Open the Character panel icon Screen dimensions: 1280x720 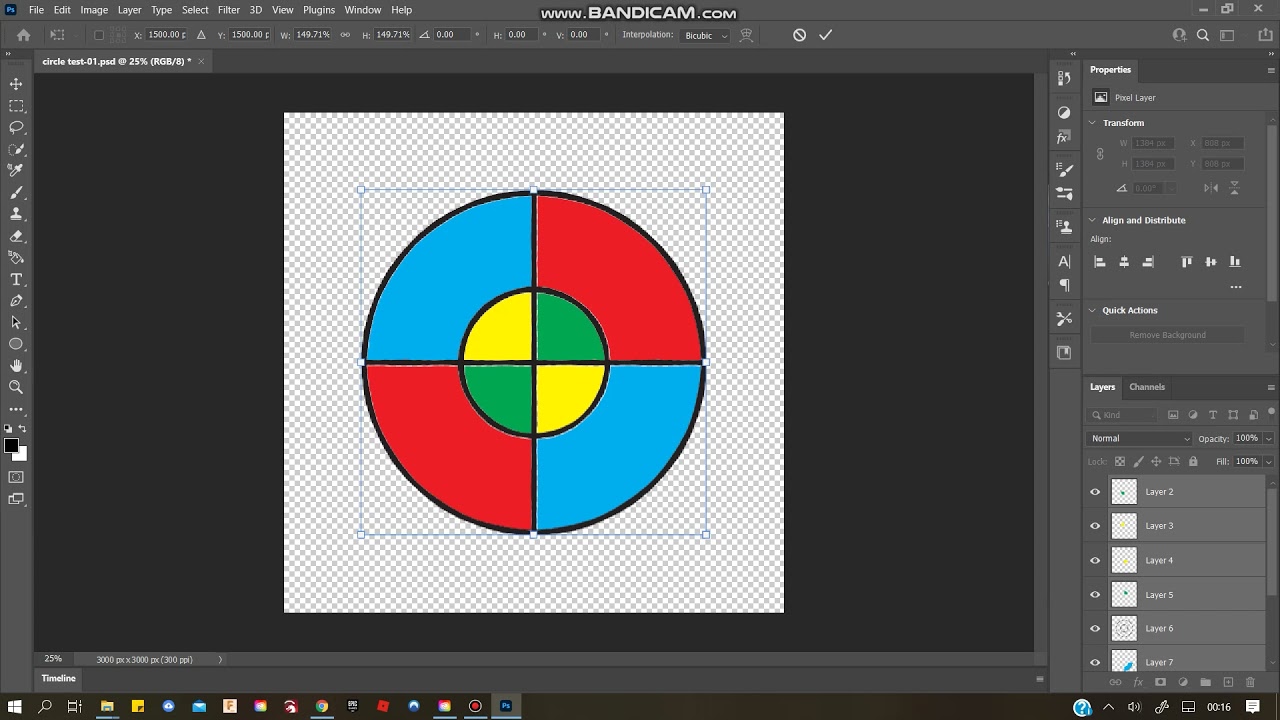coord(1064,261)
